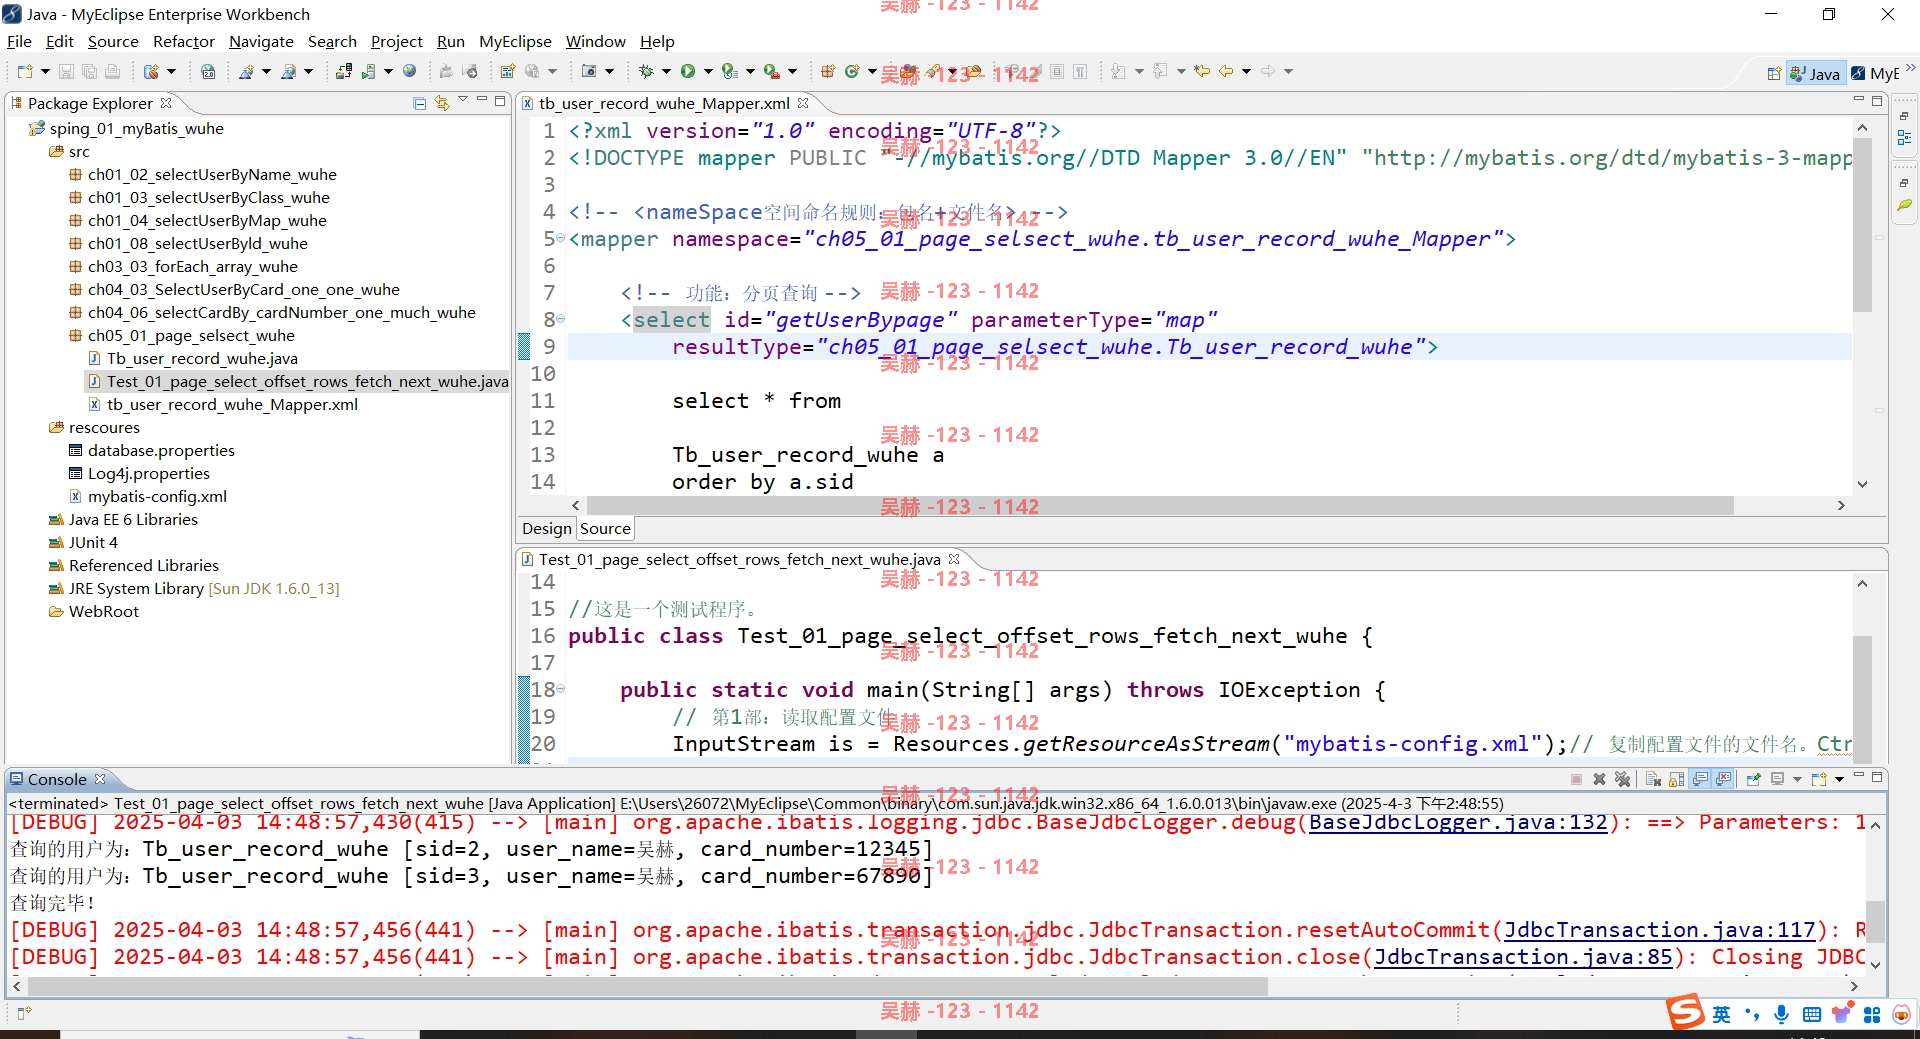Image resolution: width=1920 pixels, height=1039 pixels.
Task: Collapse the select element fold on line 8
Action: (x=560, y=319)
